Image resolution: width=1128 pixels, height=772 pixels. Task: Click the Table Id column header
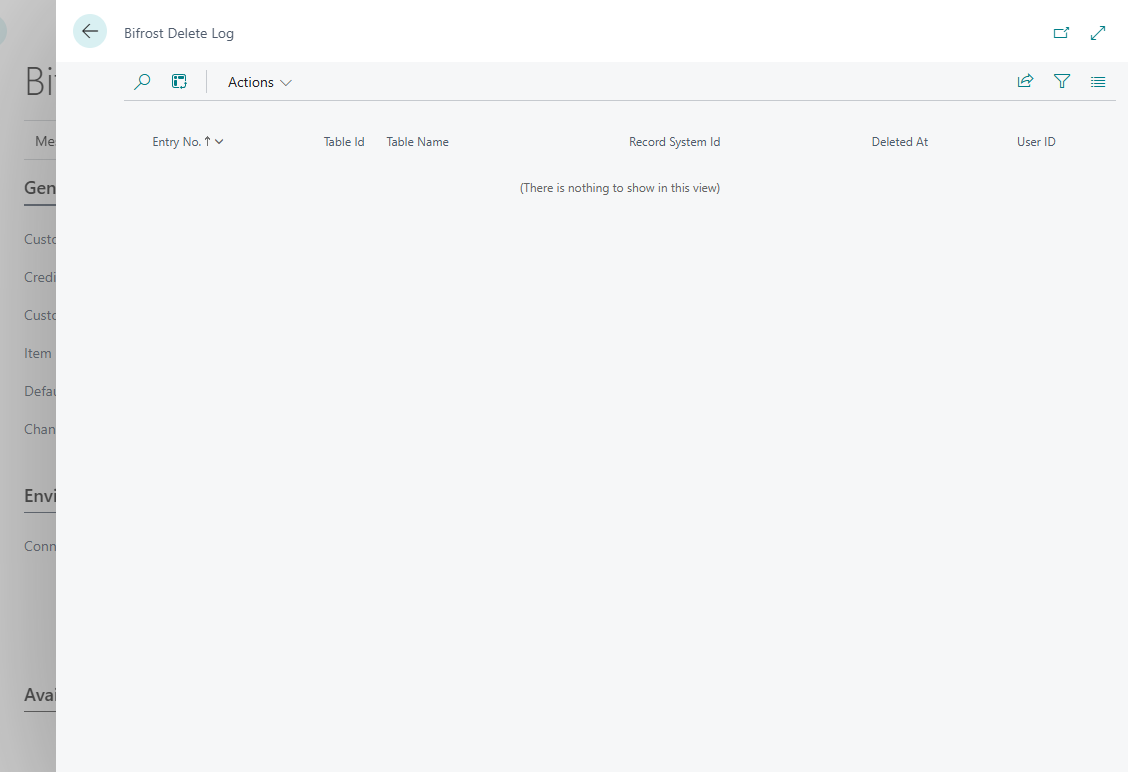coord(344,142)
